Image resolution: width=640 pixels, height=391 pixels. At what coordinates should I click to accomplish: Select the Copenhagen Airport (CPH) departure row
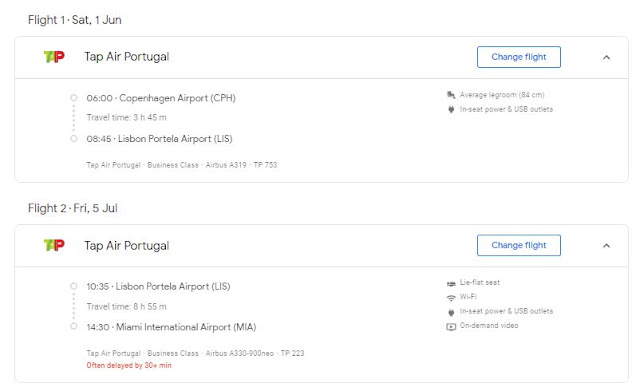161,98
